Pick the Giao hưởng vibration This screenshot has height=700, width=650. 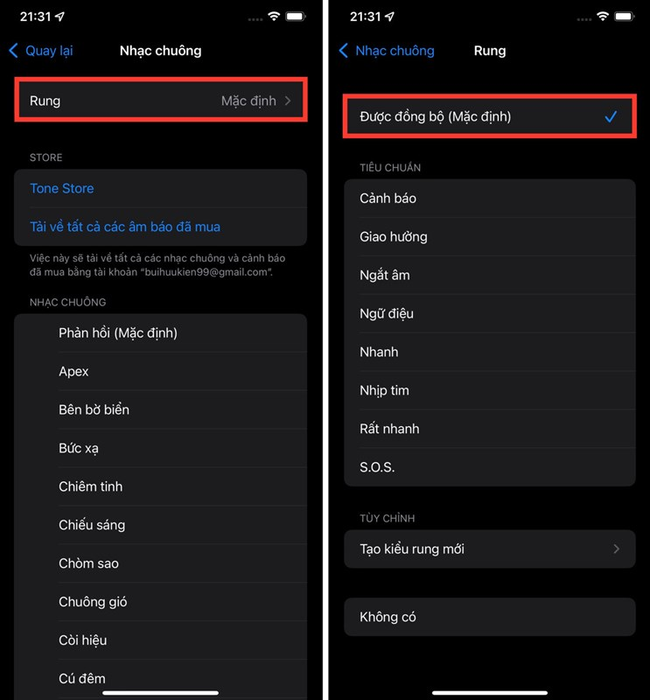490,237
